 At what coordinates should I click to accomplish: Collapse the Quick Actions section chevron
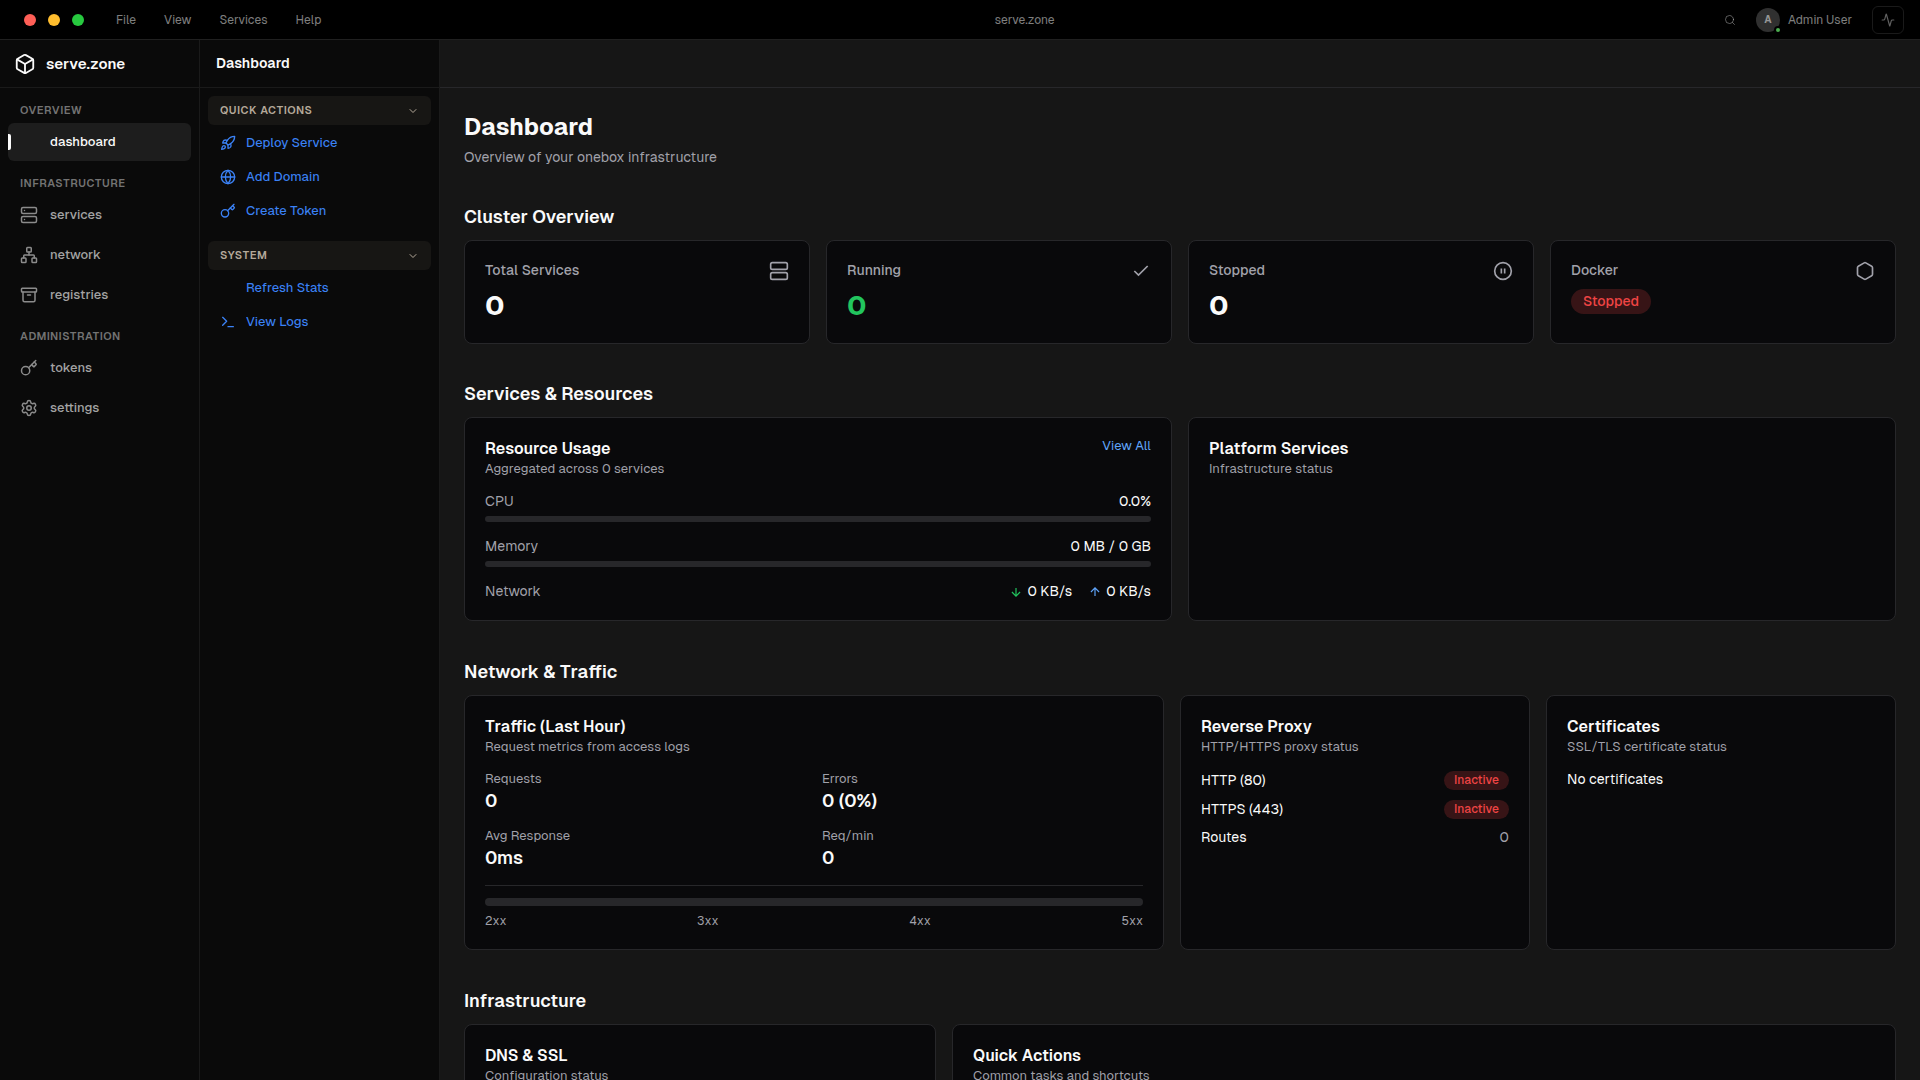(x=413, y=111)
